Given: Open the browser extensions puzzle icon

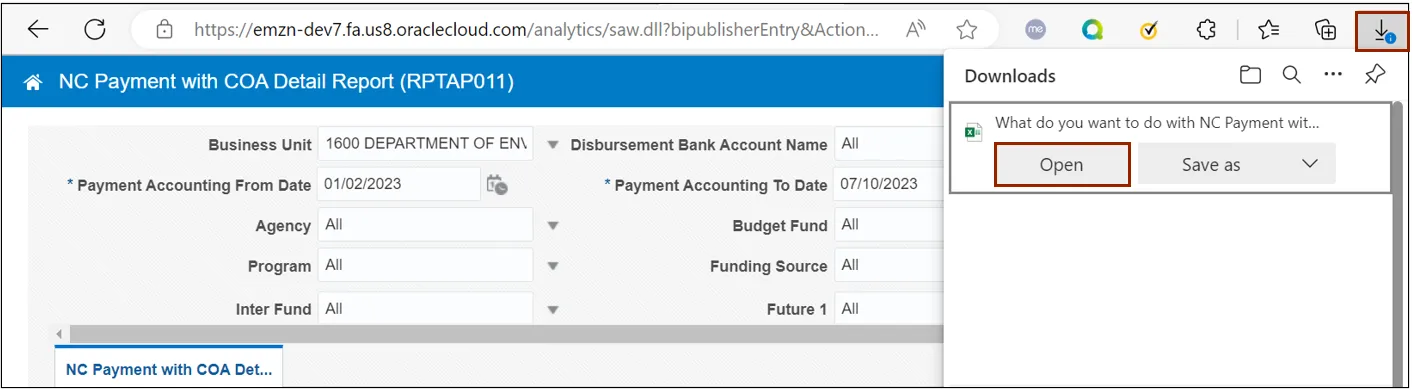Looking at the screenshot, I should [x=1206, y=30].
